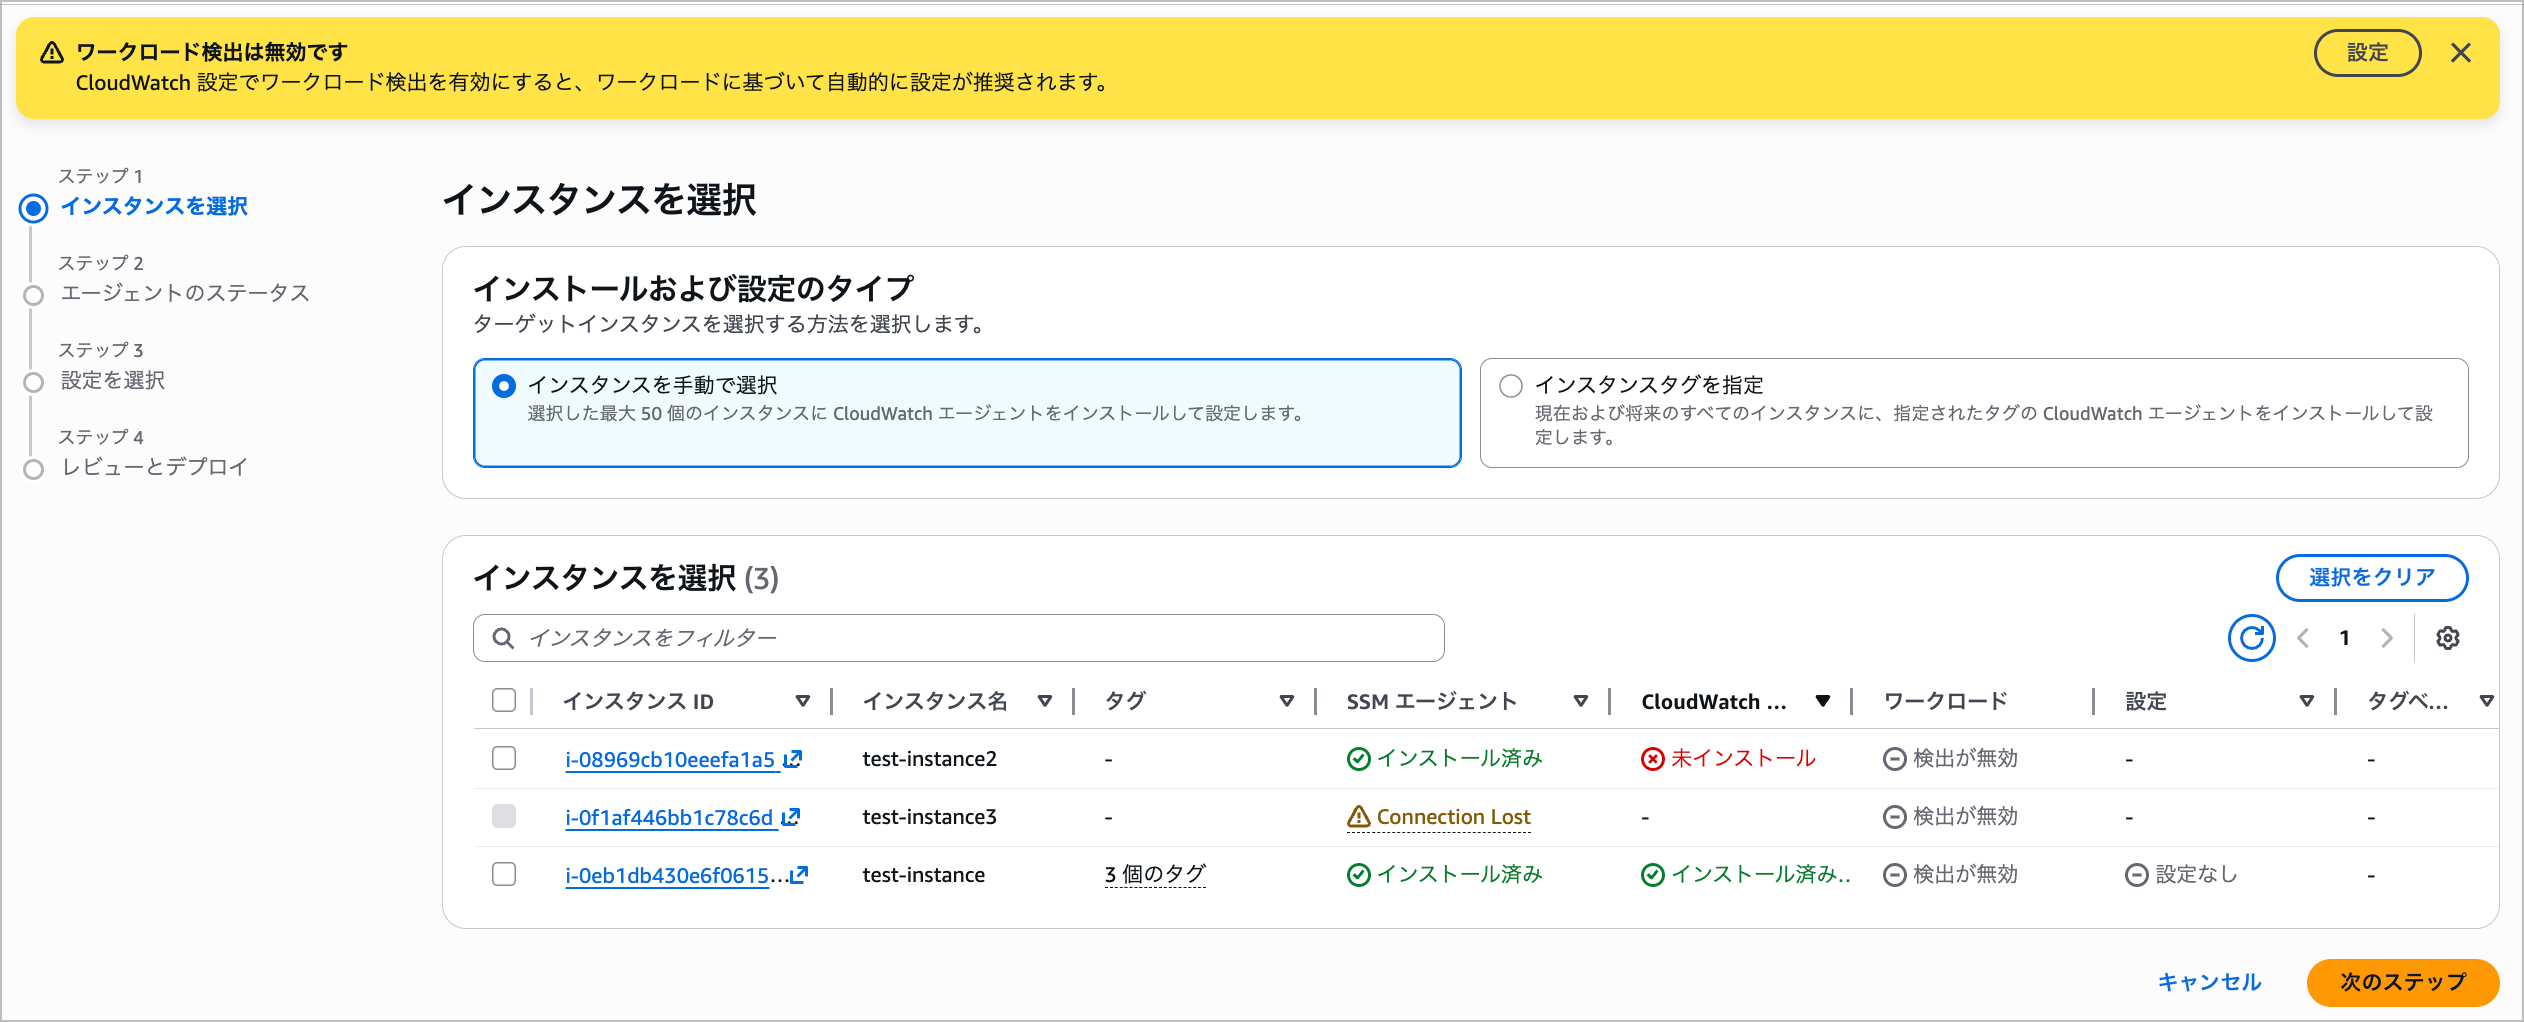
Task: Click the 3 個のタグ link
Action: (x=1155, y=875)
